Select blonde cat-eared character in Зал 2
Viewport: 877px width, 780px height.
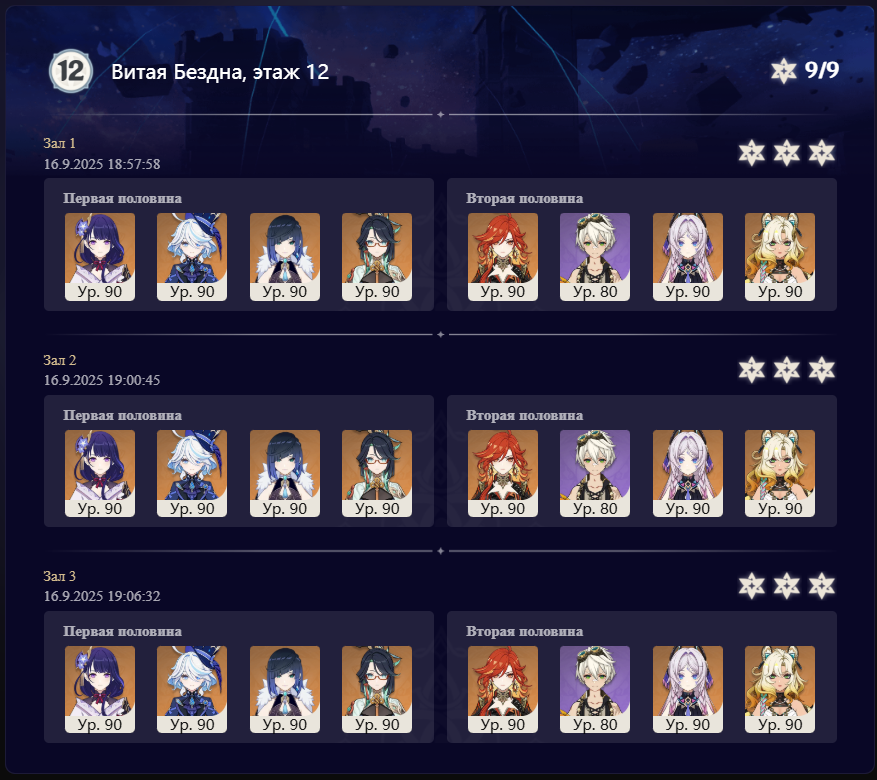pos(780,473)
